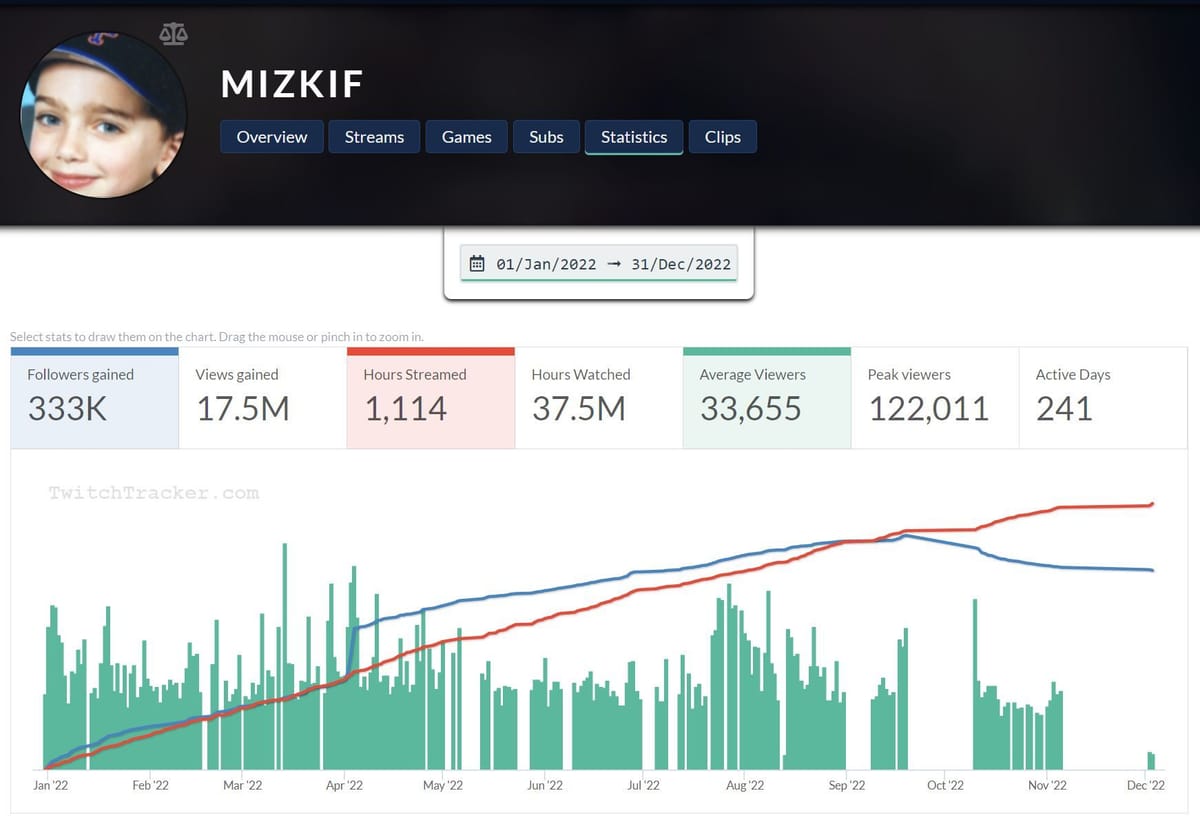Toggle the Peak viewers stat card
1200x820 pixels.
click(x=934, y=398)
